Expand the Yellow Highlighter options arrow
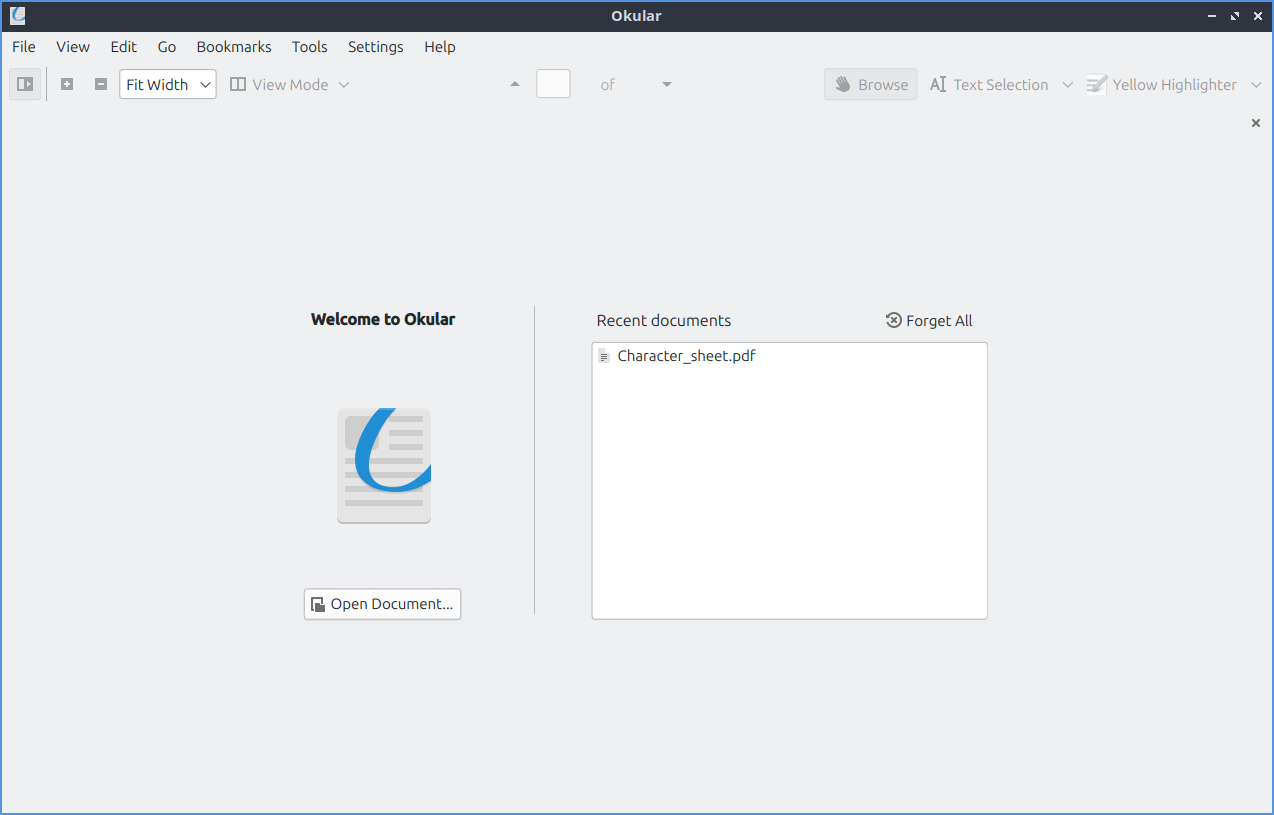Image resolution: width=1274 pixels, height=815 pixels. pos(1257,85)
